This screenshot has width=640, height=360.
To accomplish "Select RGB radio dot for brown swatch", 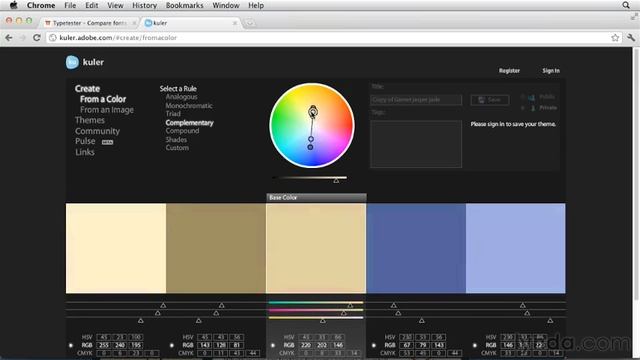I will pos(171,345).
